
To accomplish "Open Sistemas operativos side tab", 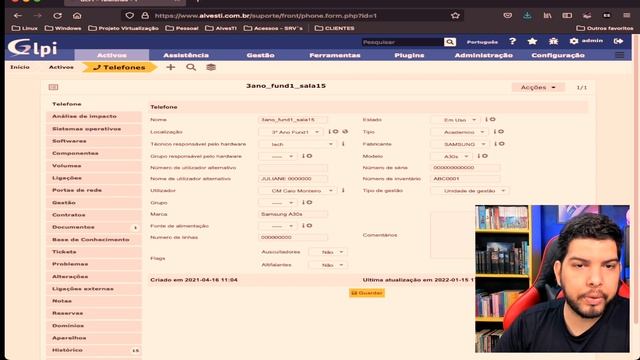I will pos(94,129).
